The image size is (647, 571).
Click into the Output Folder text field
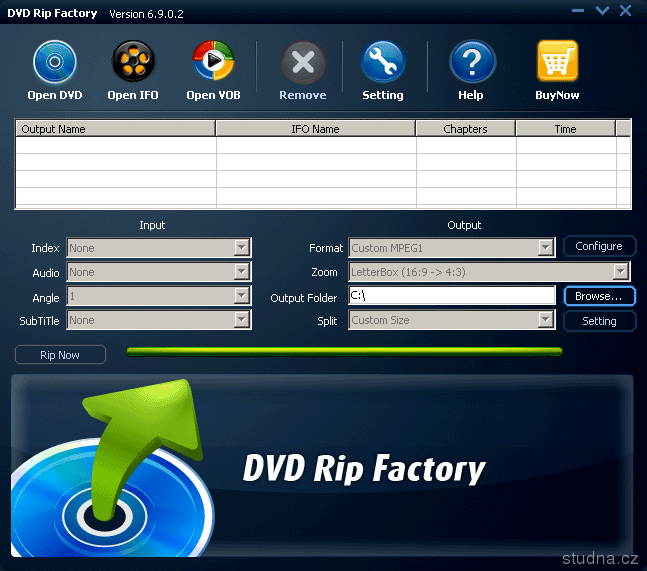tap(452, 295)
